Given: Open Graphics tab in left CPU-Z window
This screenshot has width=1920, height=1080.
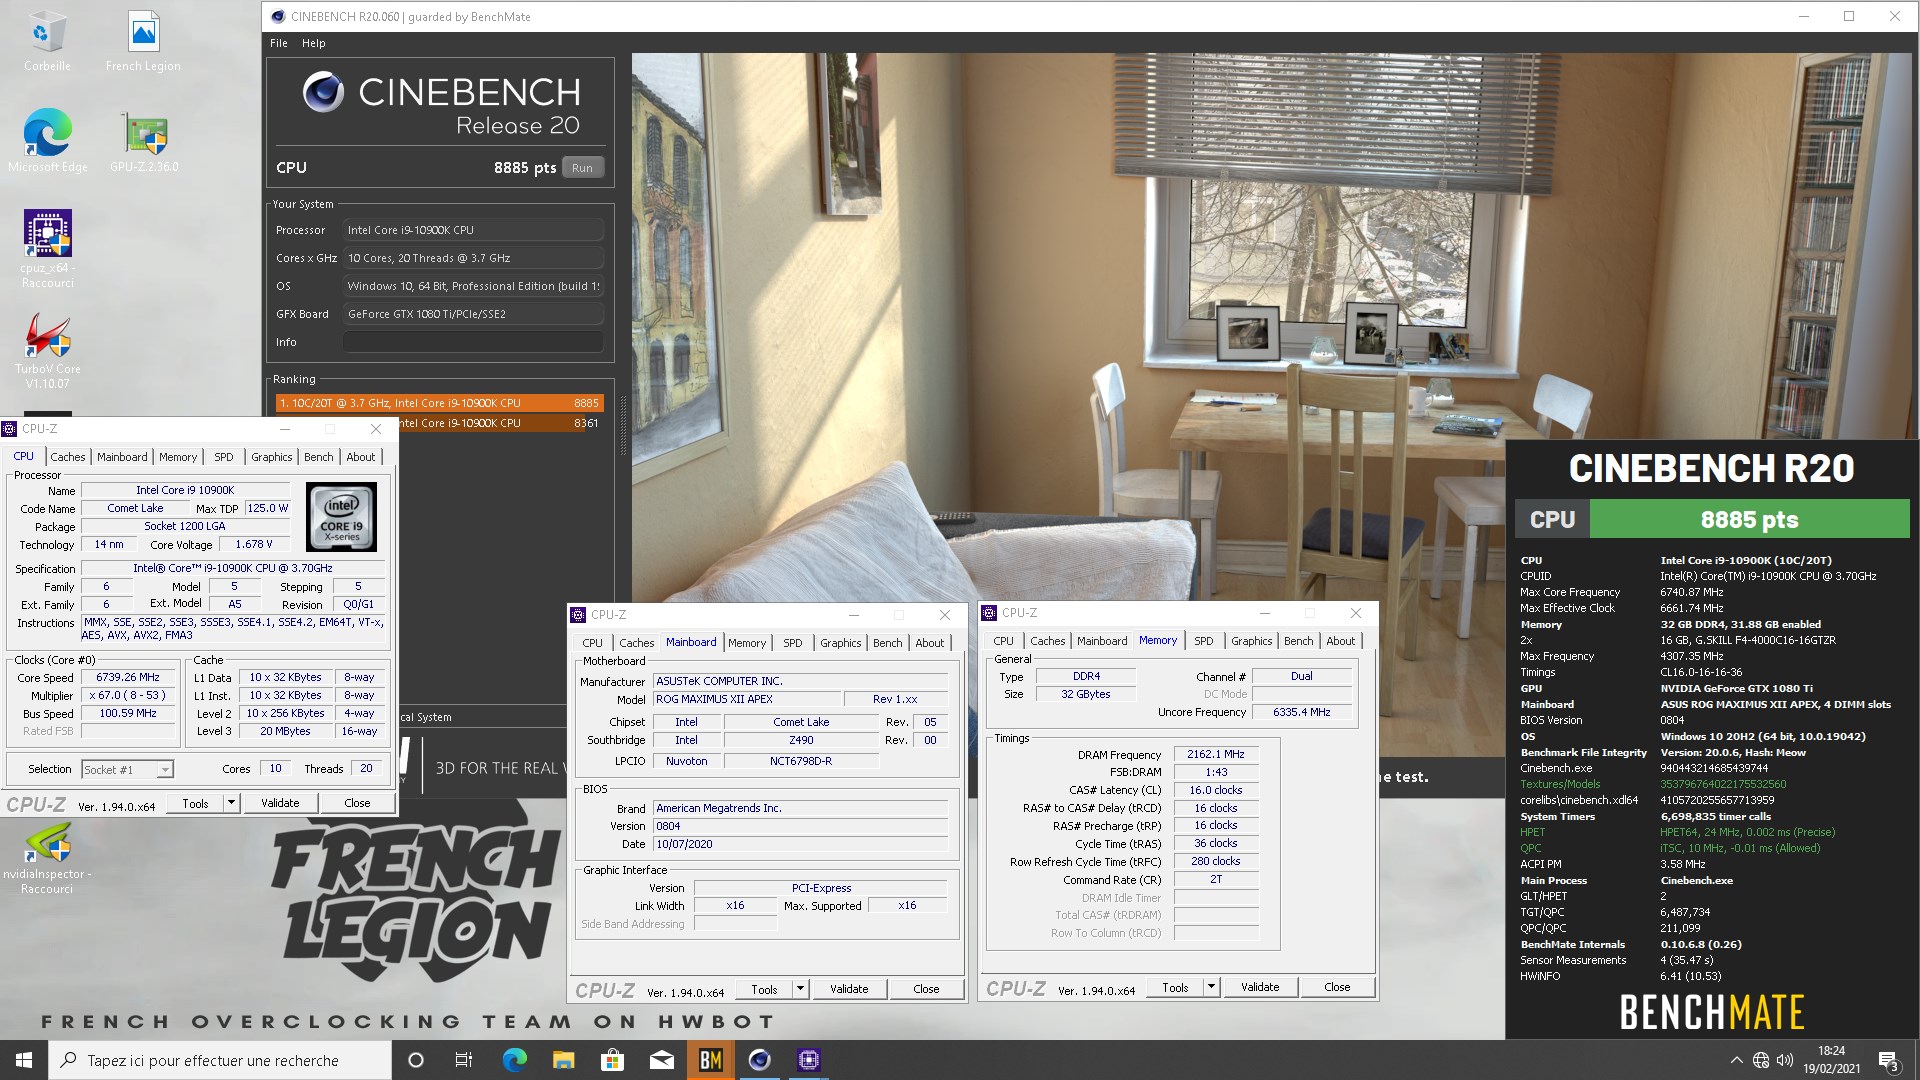Looking at the screenshot, I should pyautogui.click(x=272, y=457).
